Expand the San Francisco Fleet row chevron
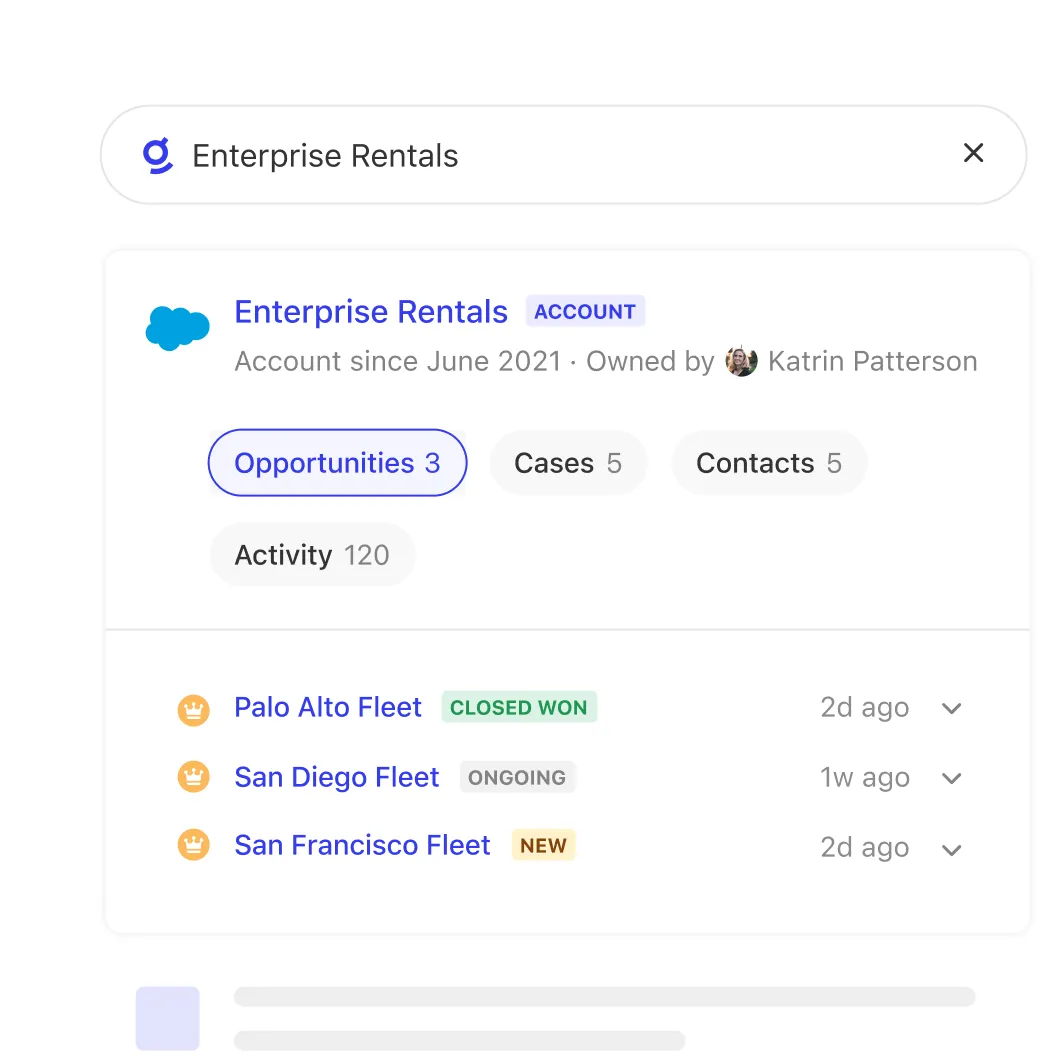This screenshot has width=1060, height=1060. click(951, 850)
